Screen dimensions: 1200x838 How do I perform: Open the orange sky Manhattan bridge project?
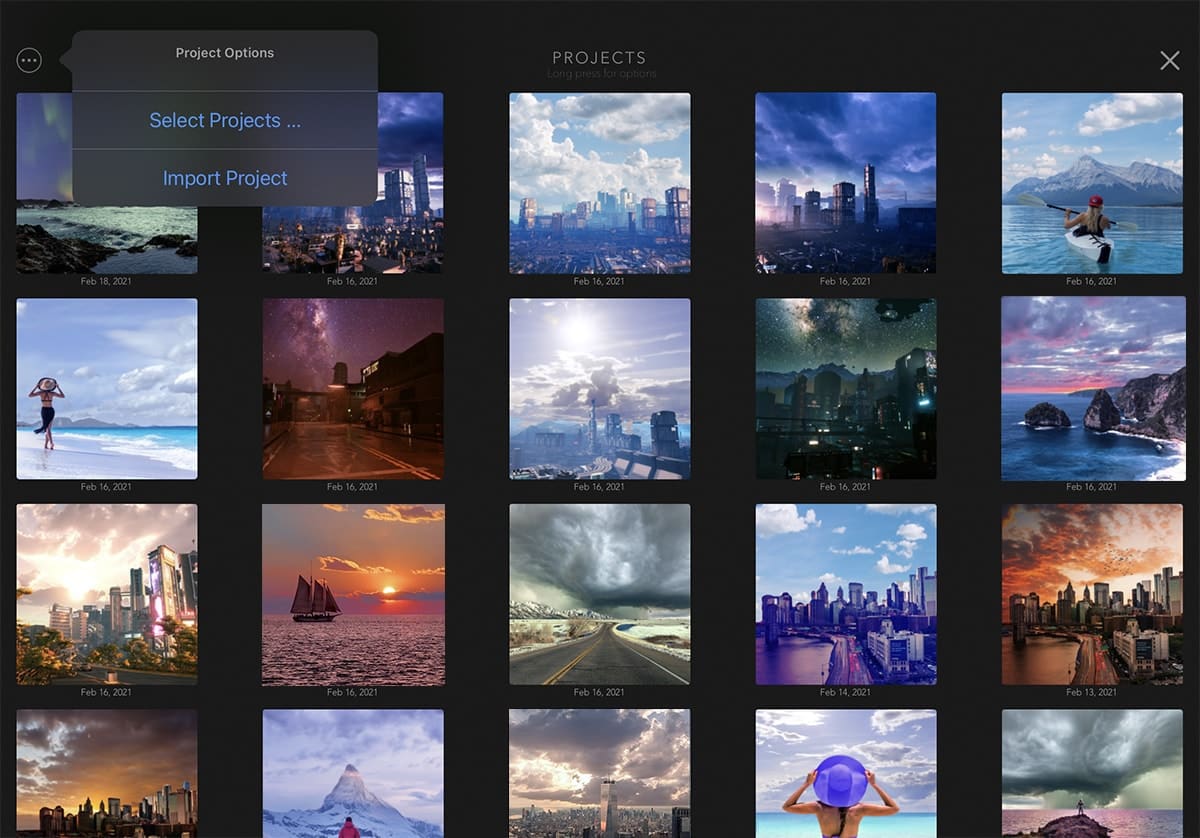click(1092, 594)
